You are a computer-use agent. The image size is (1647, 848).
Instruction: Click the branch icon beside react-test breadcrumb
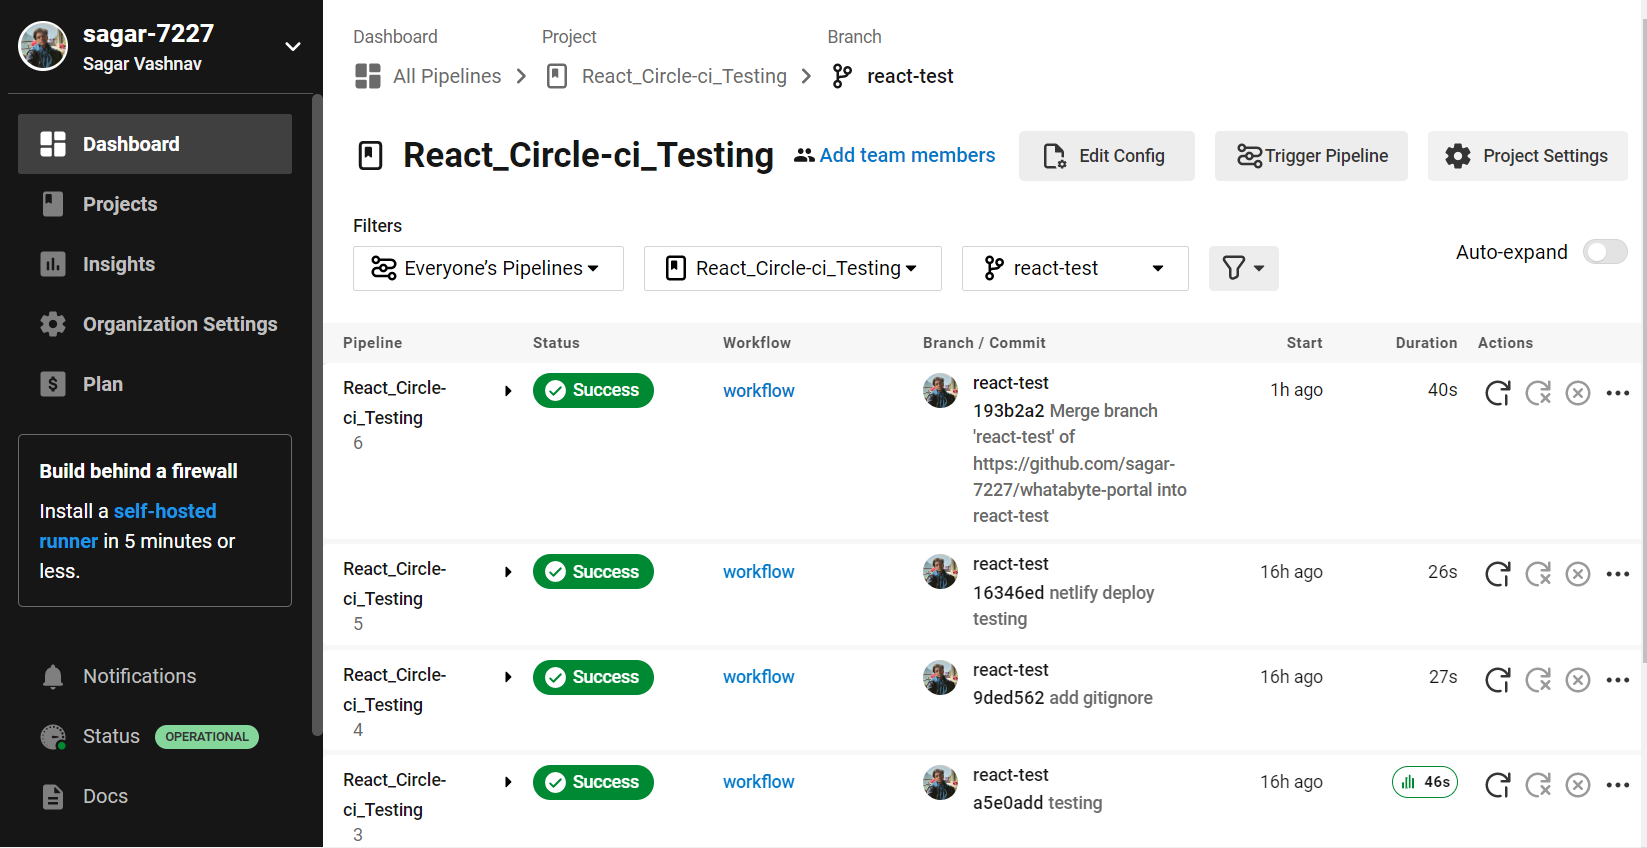click(842, 76)
